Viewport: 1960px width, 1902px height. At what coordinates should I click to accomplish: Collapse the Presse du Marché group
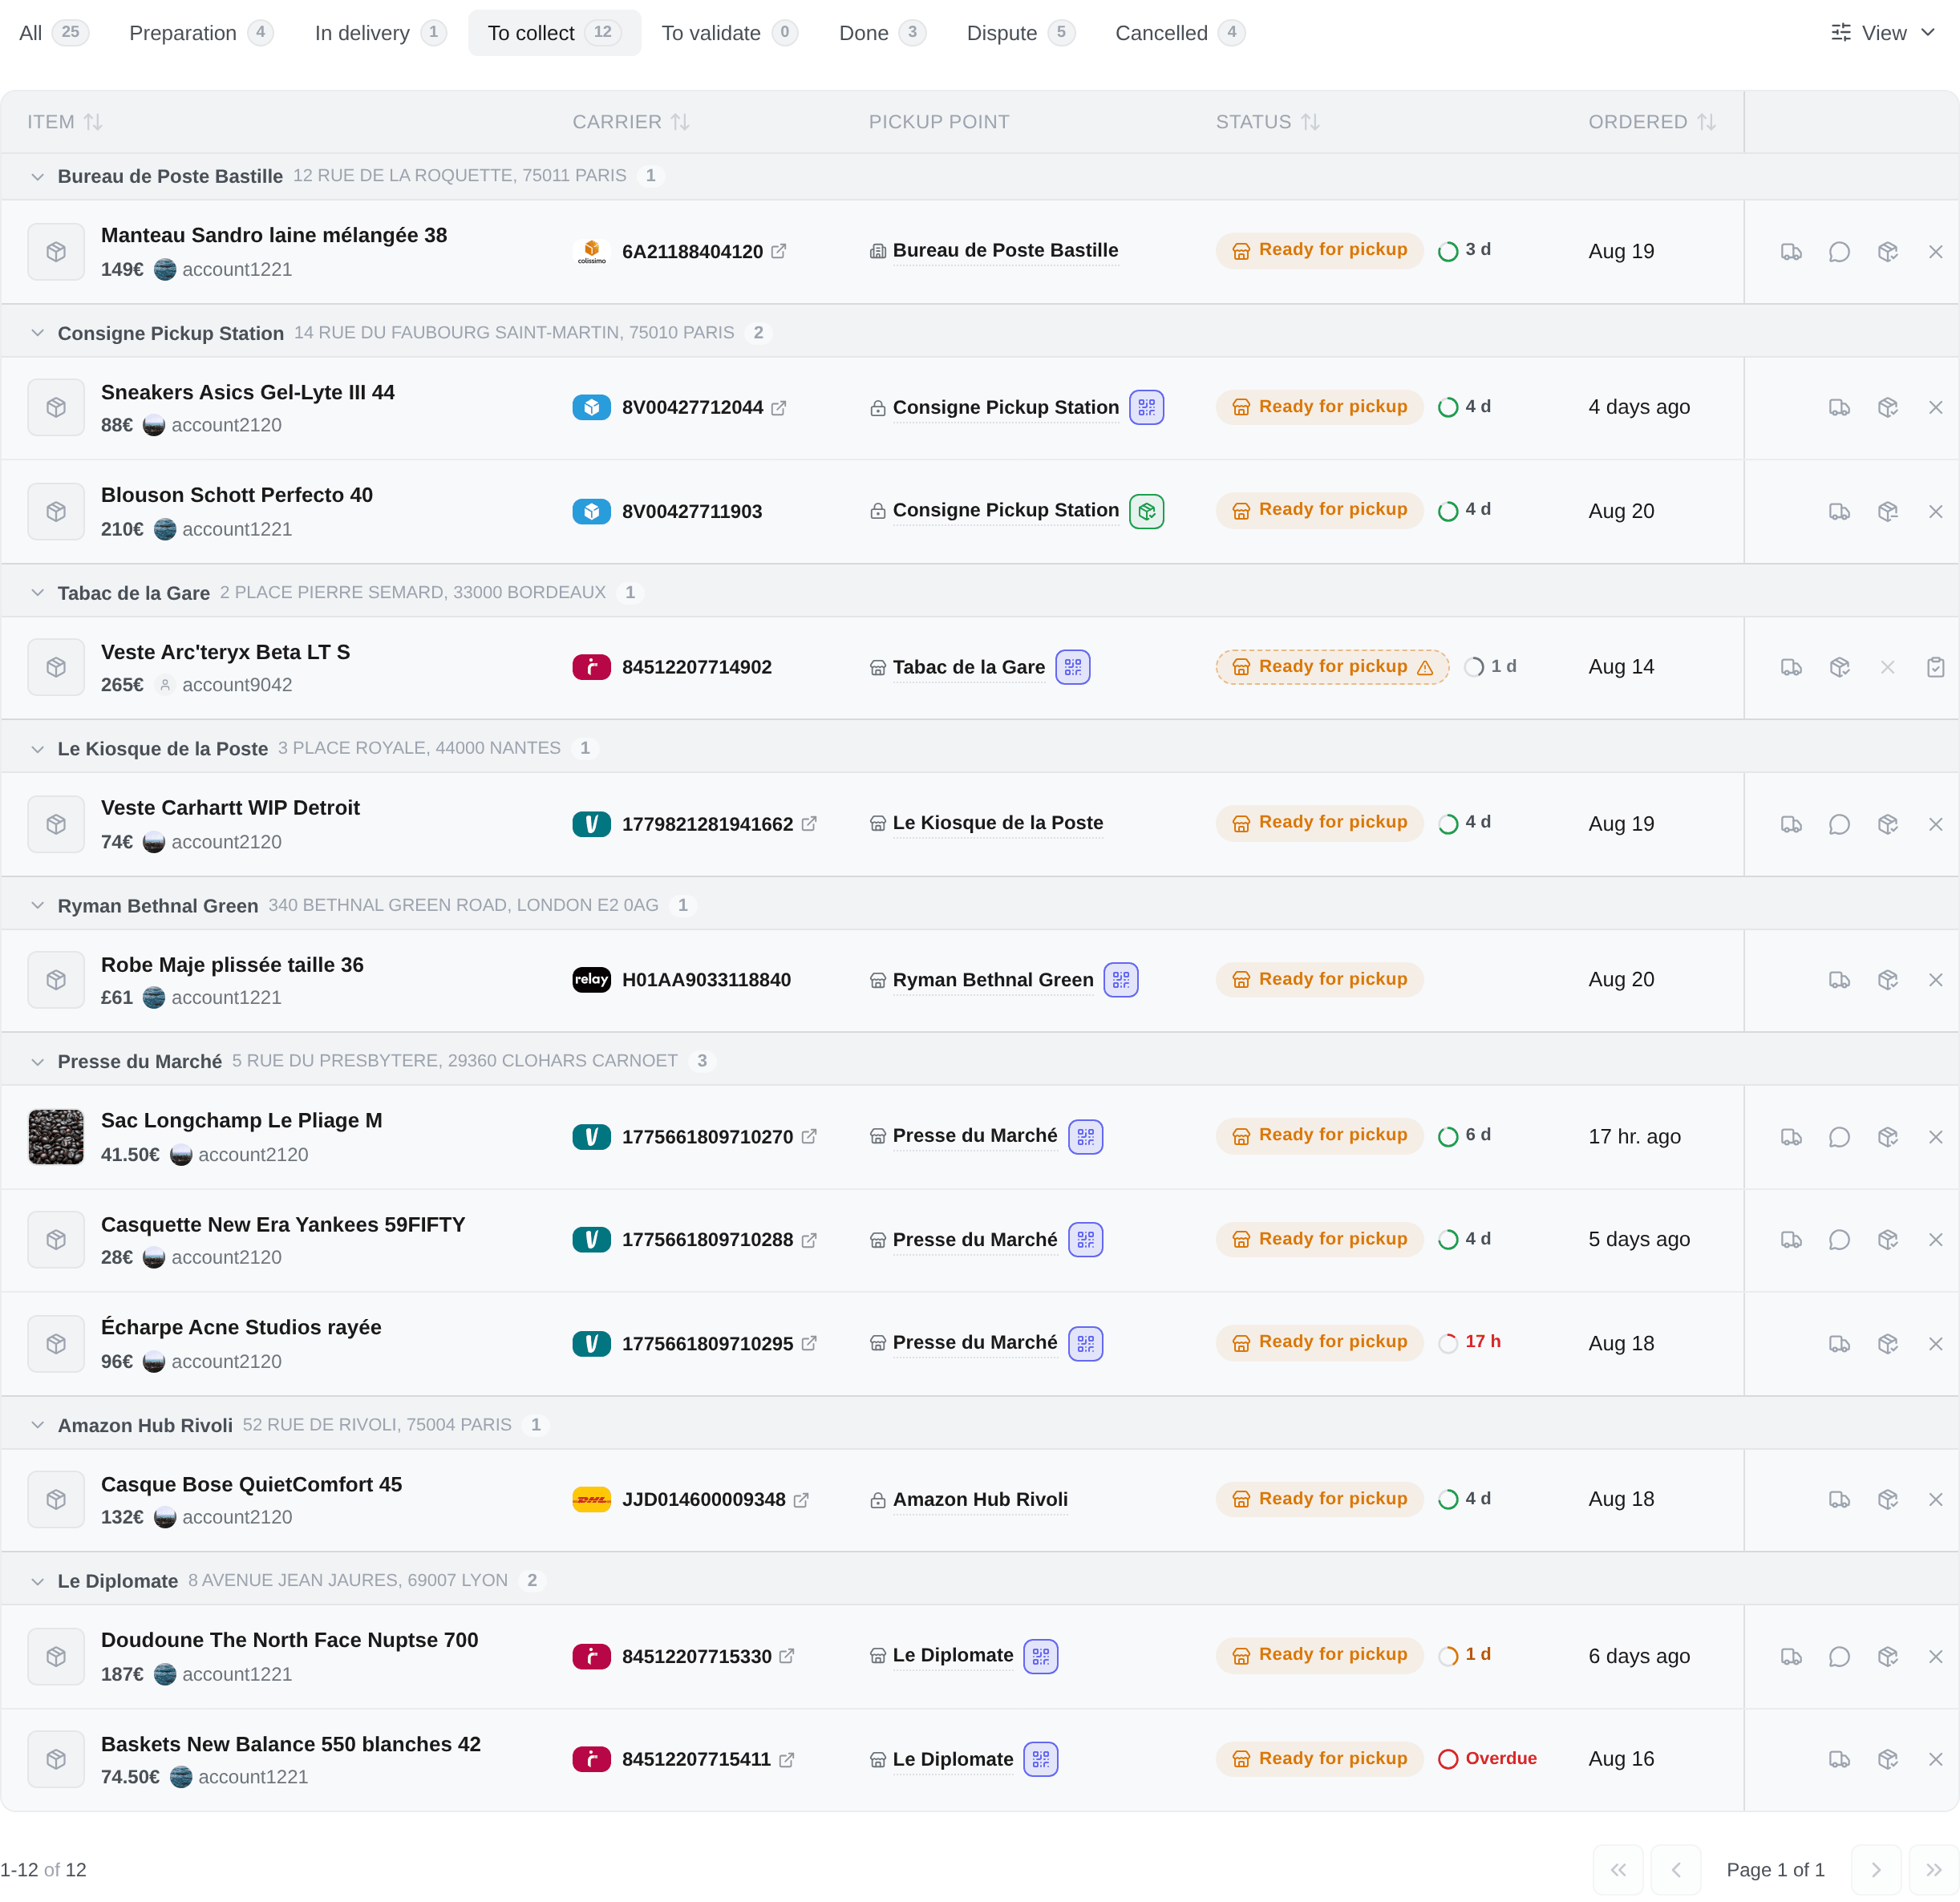coord(37,1062)
